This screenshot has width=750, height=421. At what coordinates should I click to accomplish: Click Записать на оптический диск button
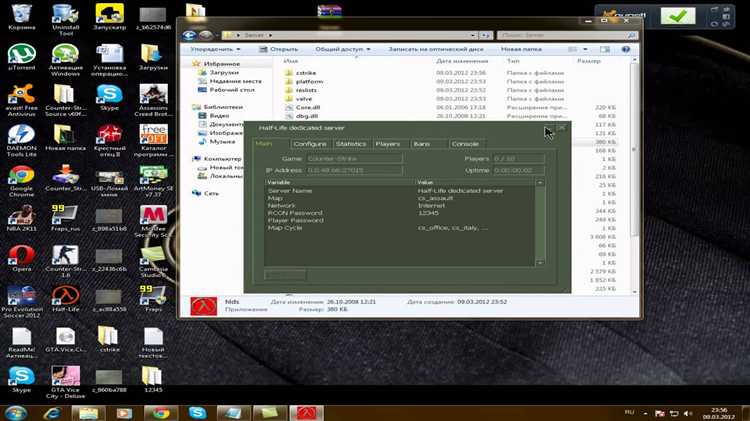436,49
